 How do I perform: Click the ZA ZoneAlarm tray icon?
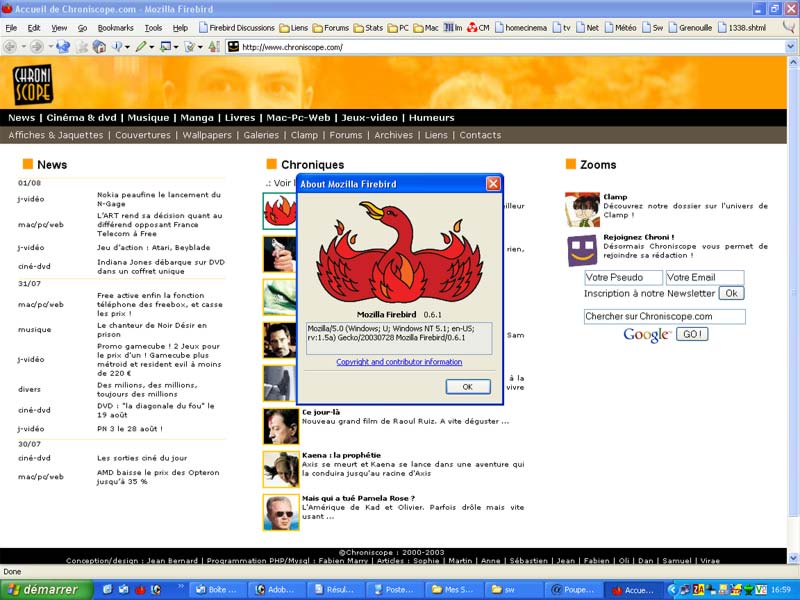(x=698, y=589)
